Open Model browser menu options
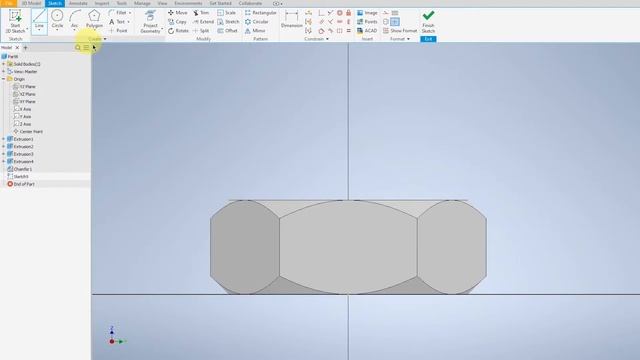640x360 pixels. click(x=86, y=47)
